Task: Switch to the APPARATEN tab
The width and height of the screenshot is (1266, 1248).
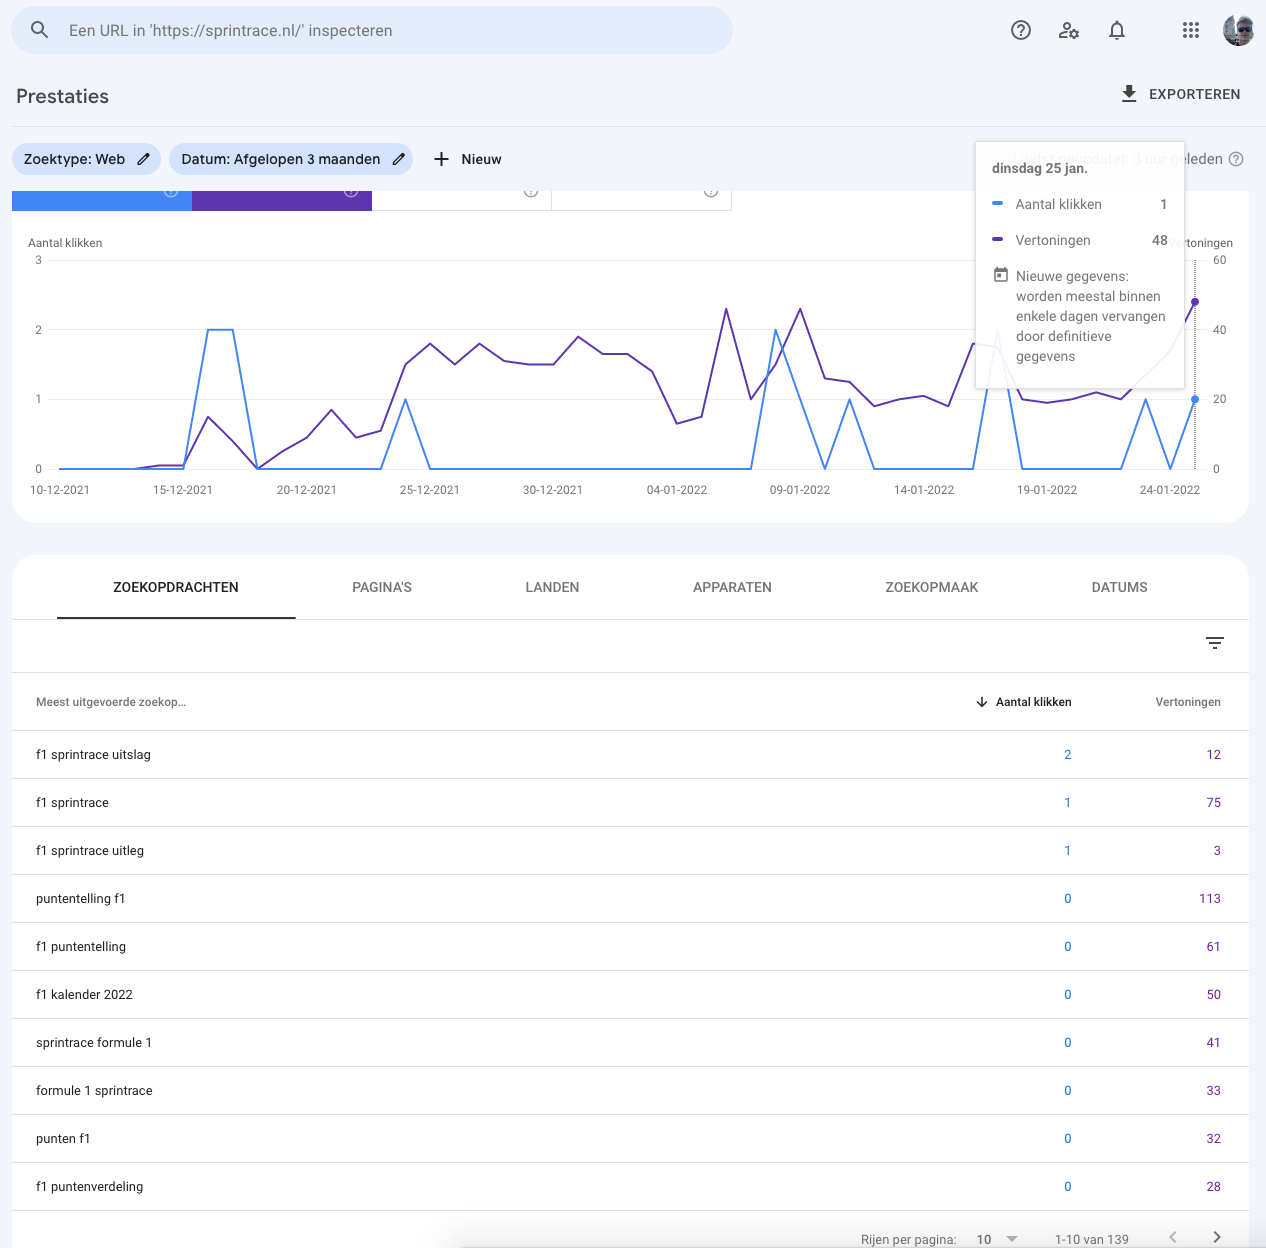Action: tap(732, 587)
